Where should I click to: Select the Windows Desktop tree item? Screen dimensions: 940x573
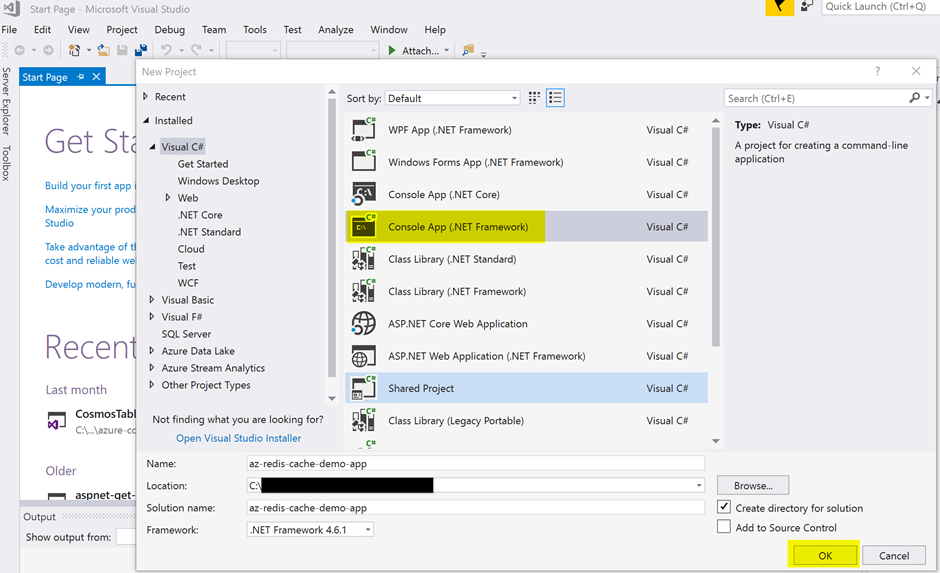click(x=218, y=180)
